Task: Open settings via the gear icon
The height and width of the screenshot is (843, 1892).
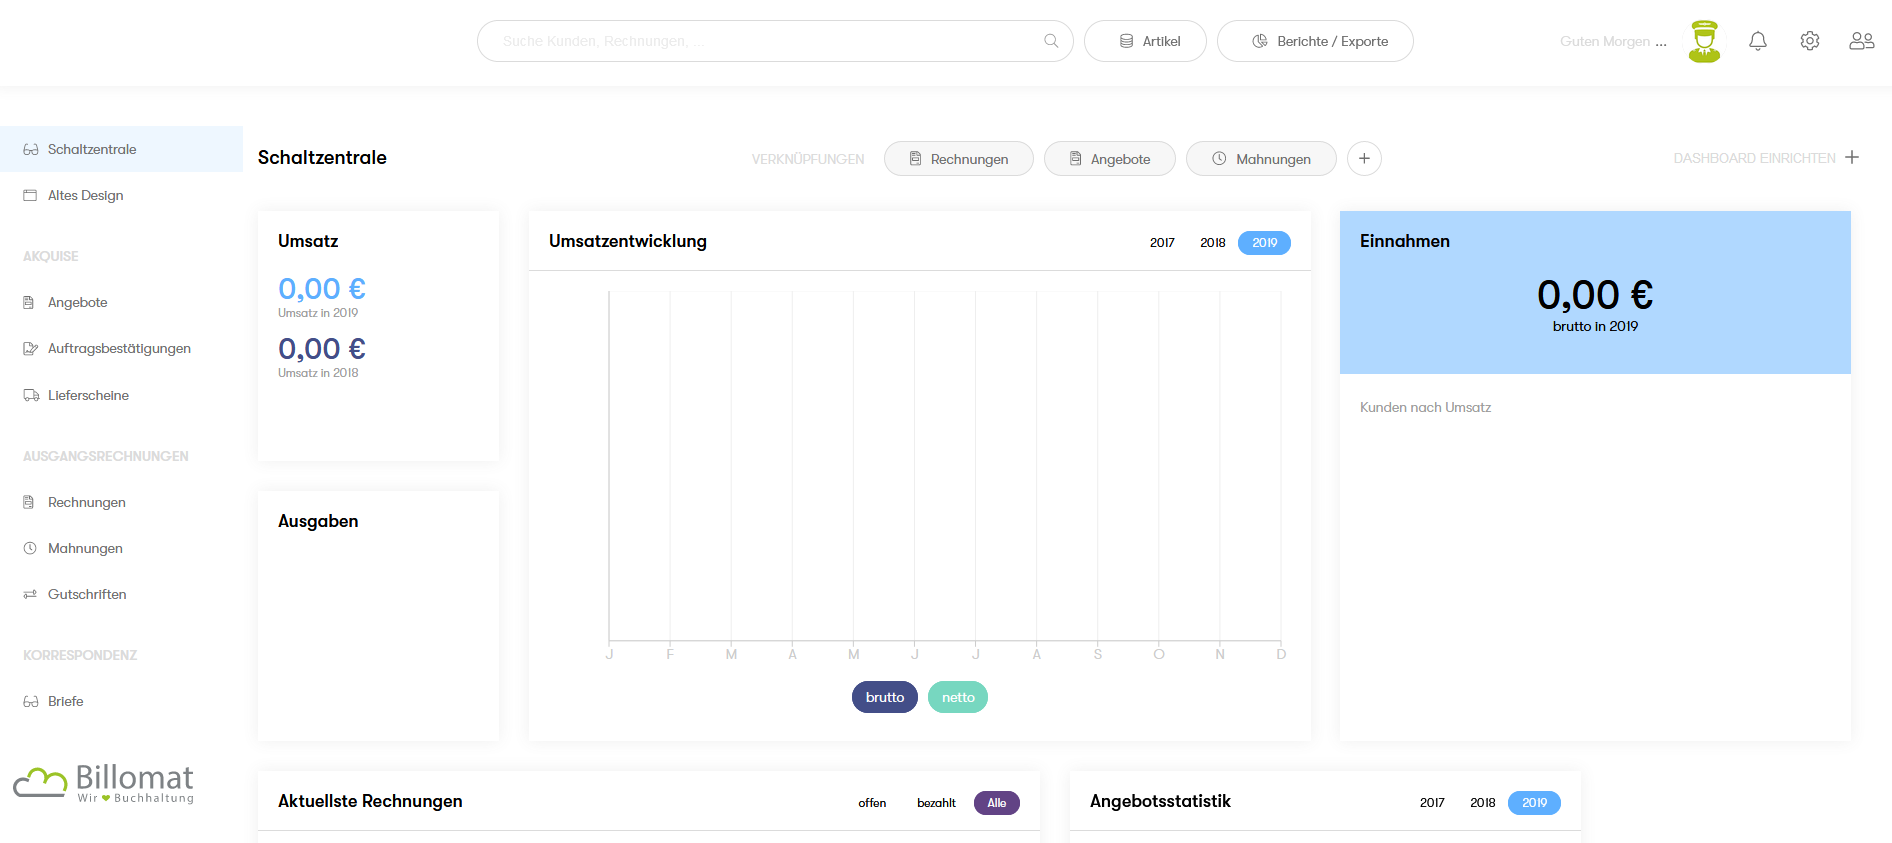Action: pos(1810,41)
